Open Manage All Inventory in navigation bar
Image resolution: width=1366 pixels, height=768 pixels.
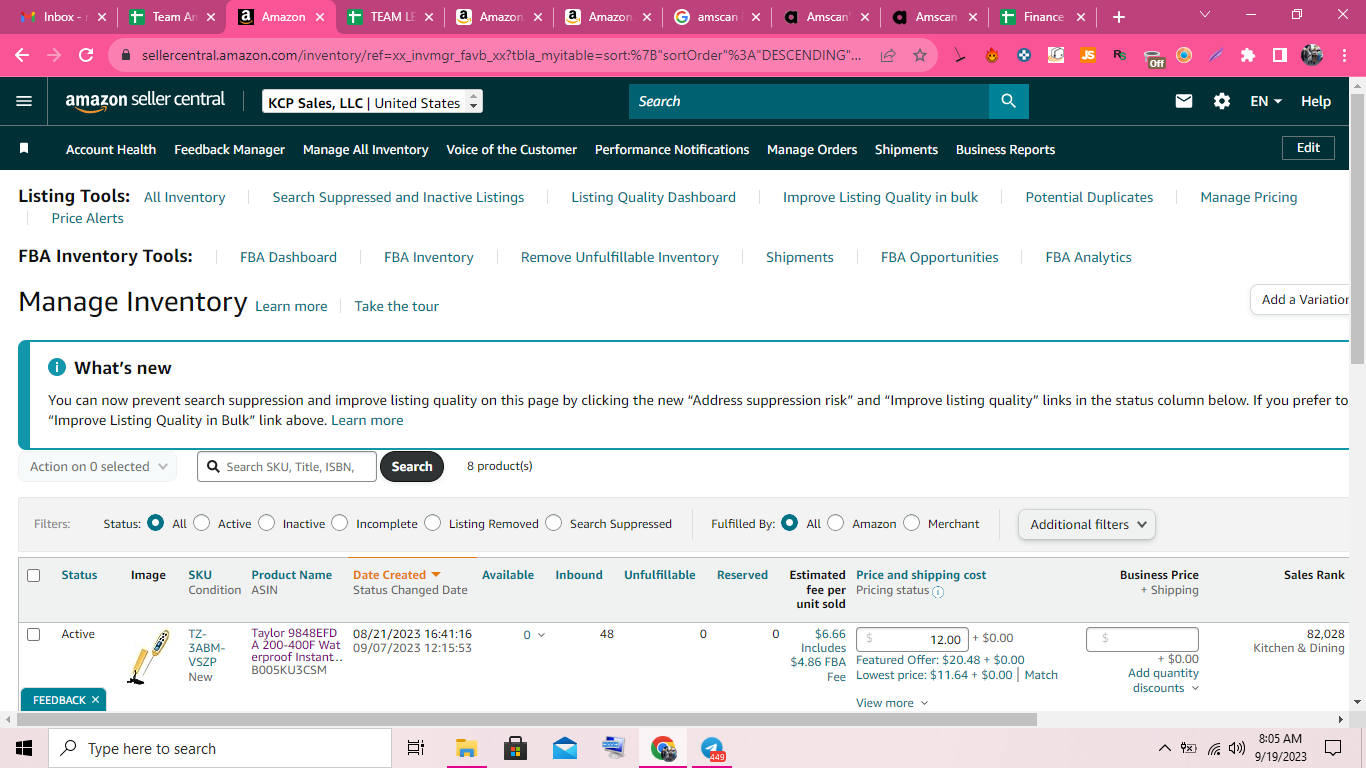click(x=366, y=149)
